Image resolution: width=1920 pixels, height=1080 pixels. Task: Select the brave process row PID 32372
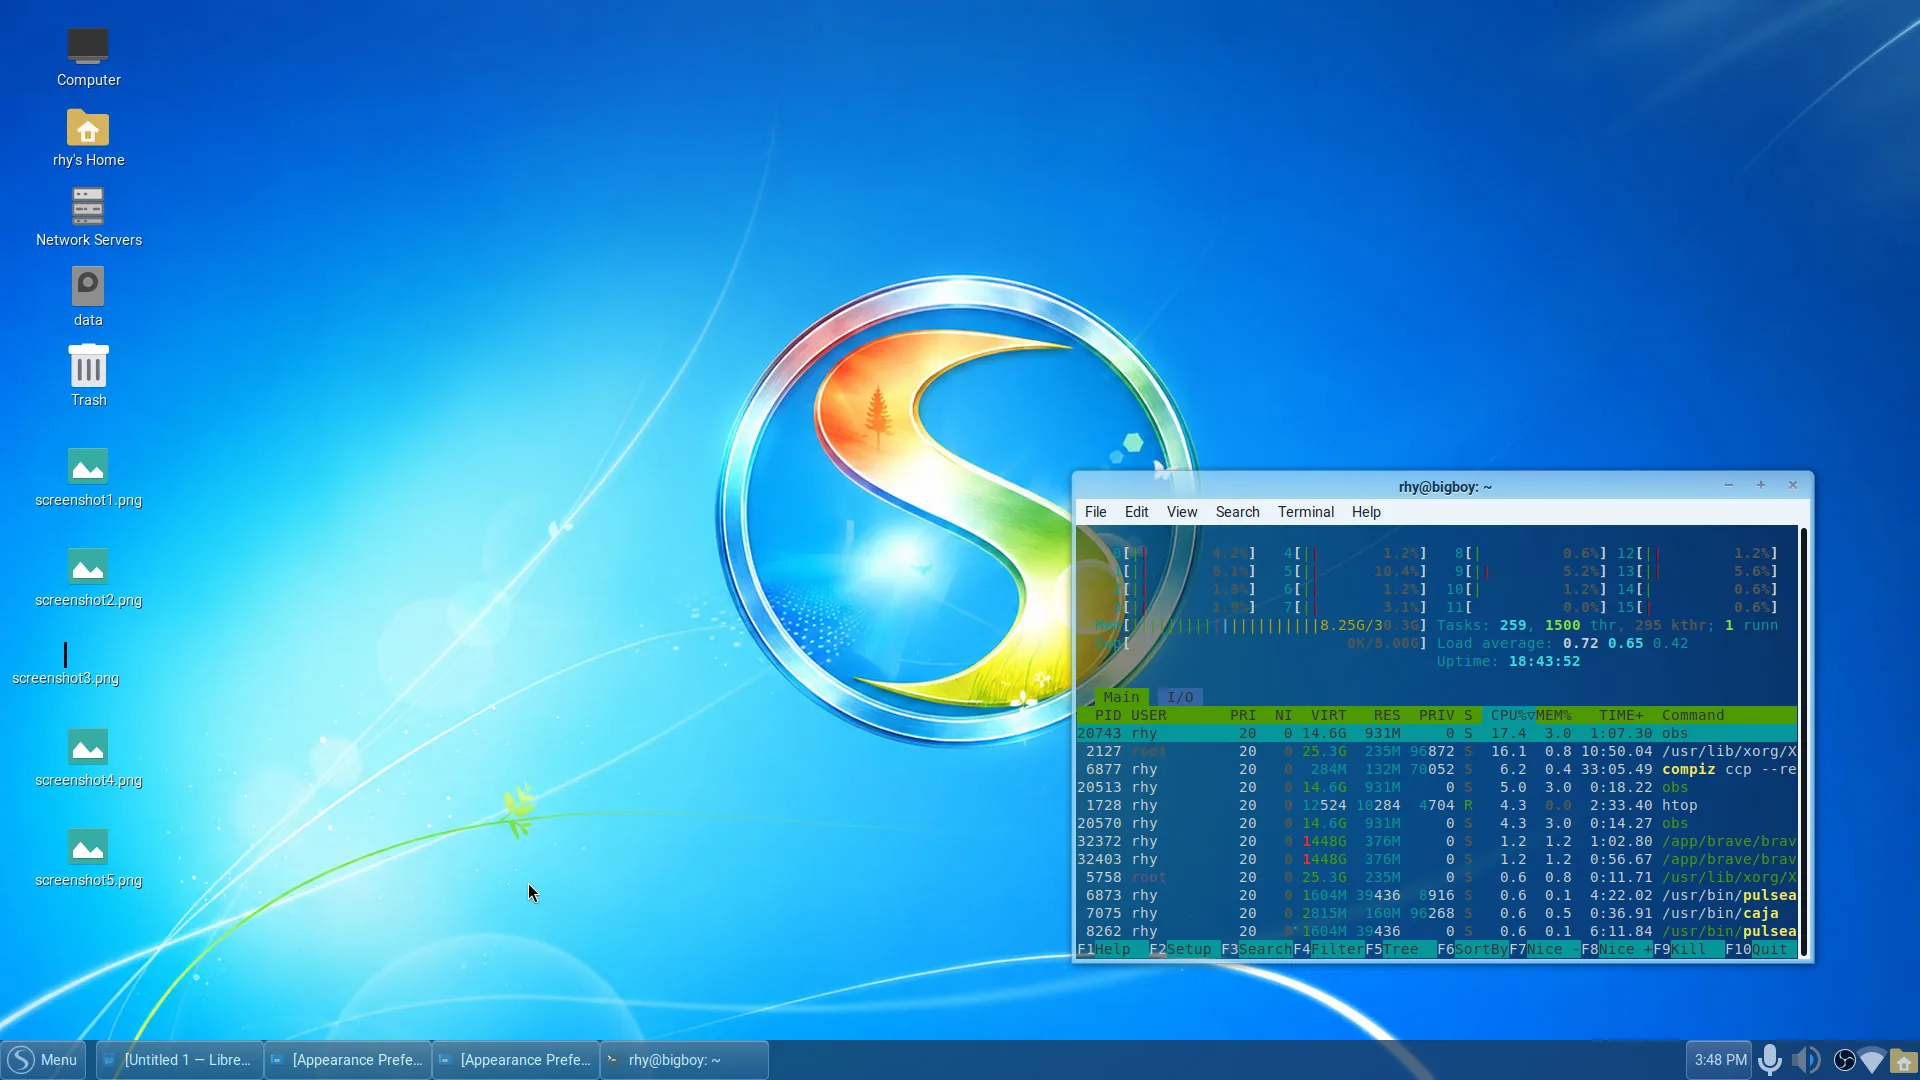(1436, 841)
